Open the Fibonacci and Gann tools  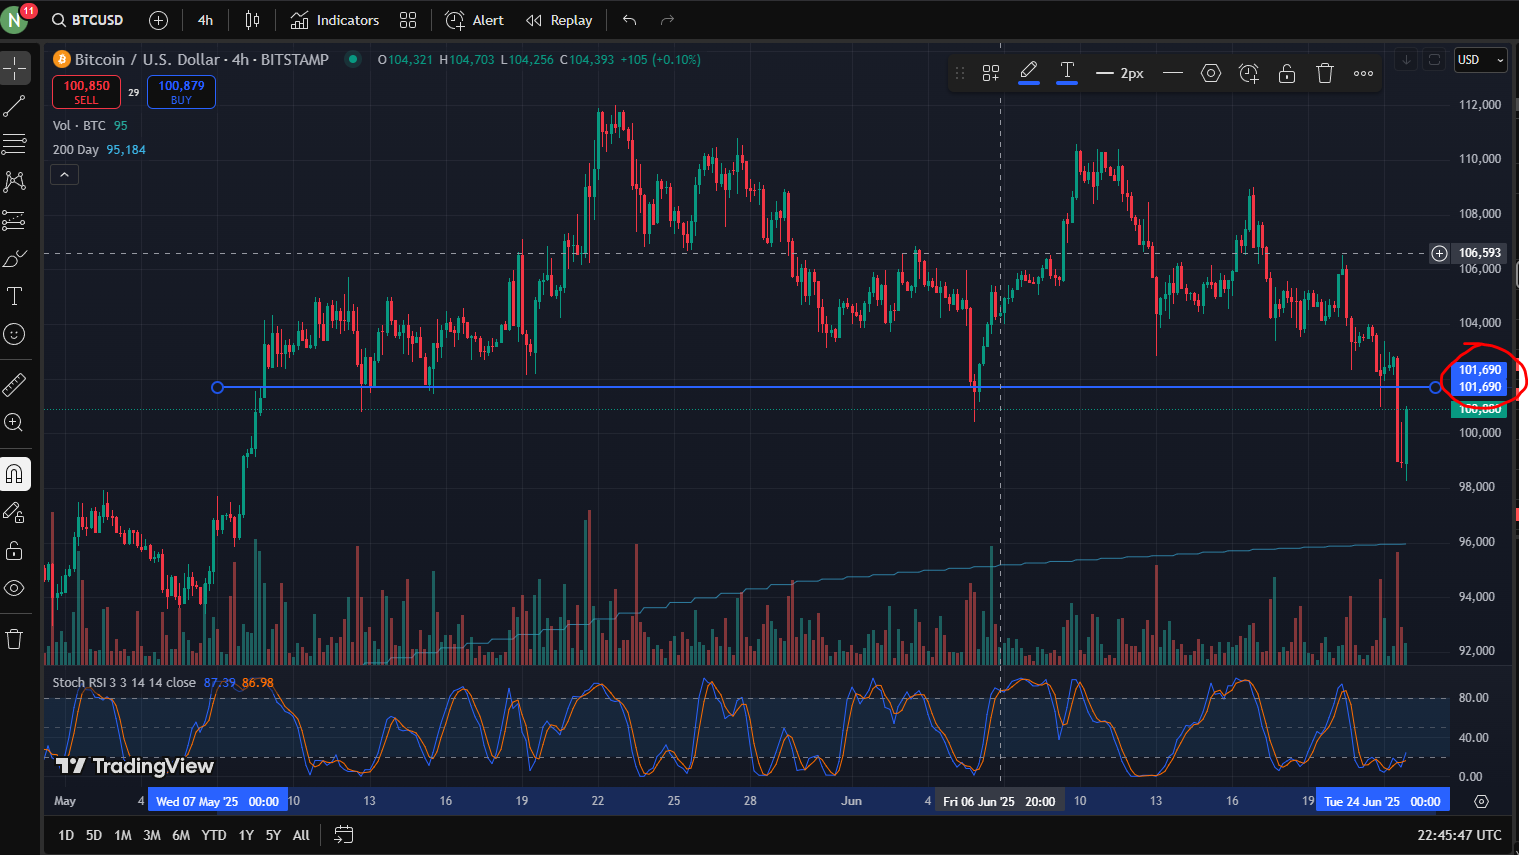[15, 144]
